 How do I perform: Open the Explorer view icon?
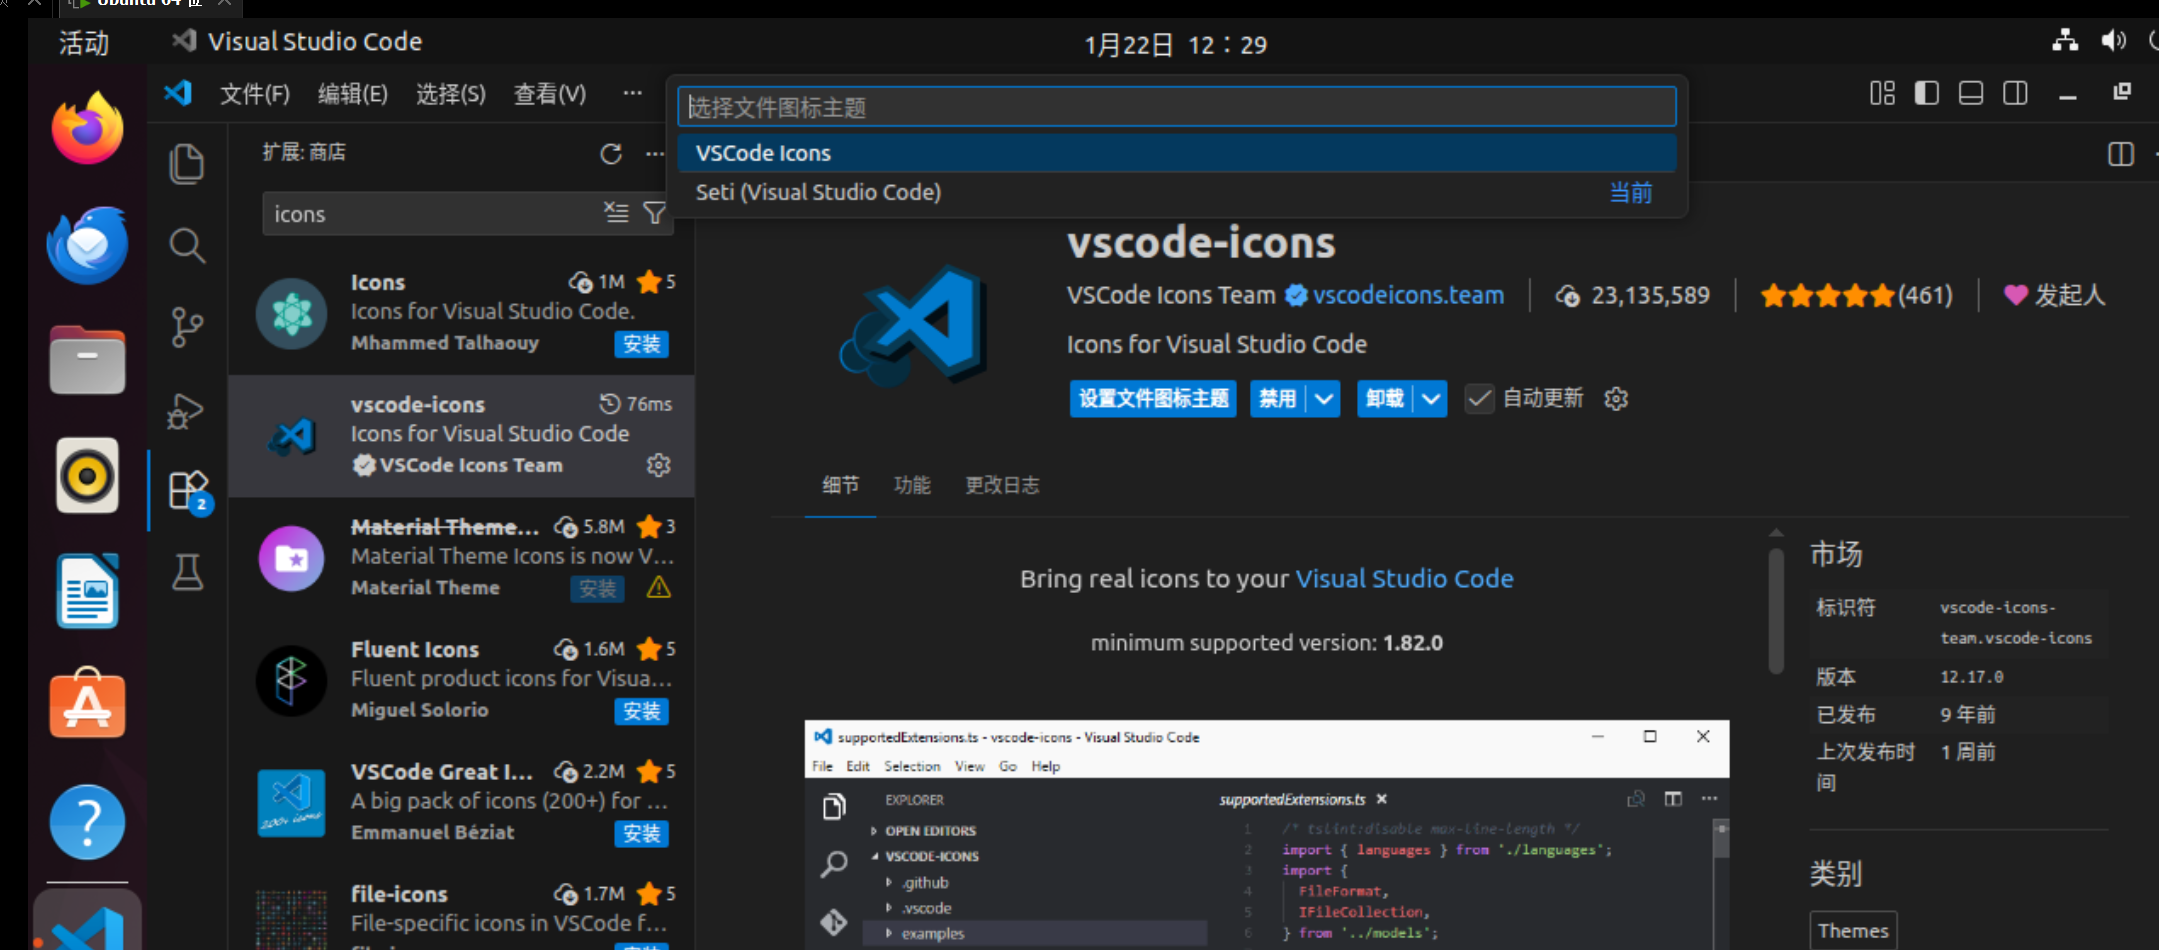coord(187,163)
